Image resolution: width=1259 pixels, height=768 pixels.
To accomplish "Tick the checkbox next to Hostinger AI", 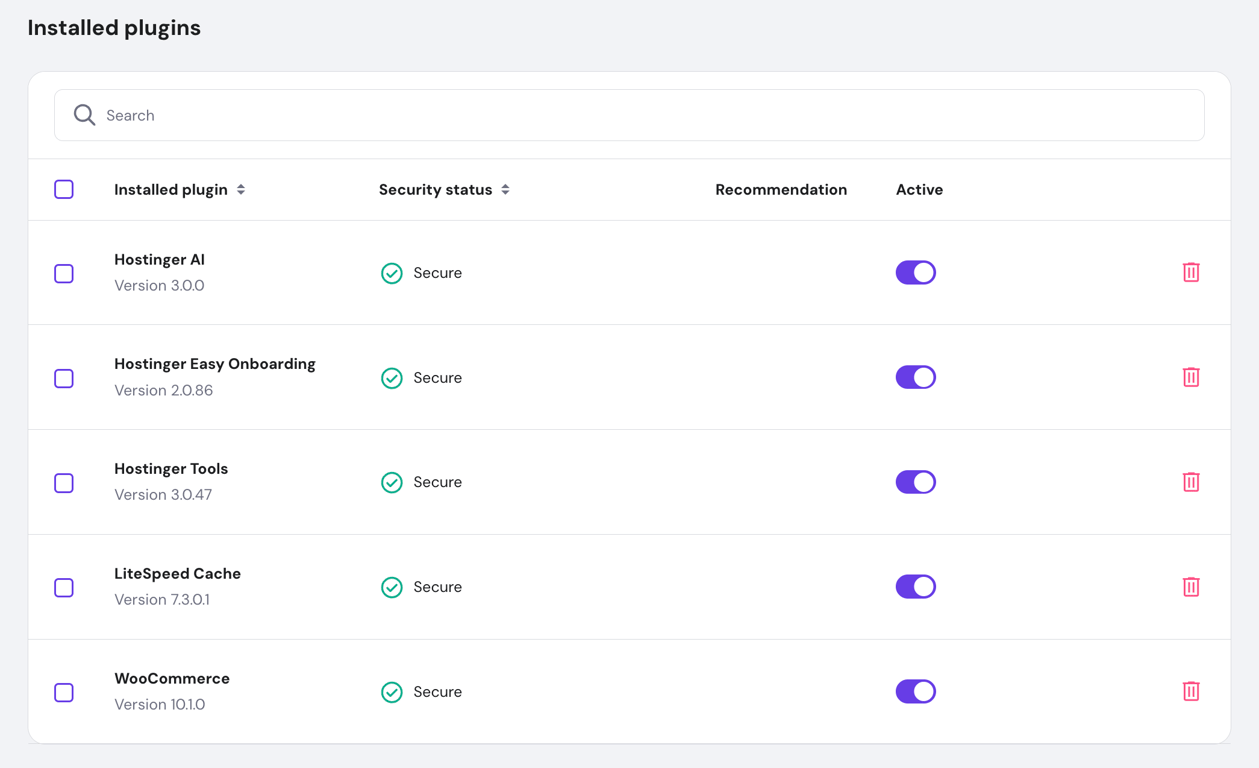I will (63, 273).
